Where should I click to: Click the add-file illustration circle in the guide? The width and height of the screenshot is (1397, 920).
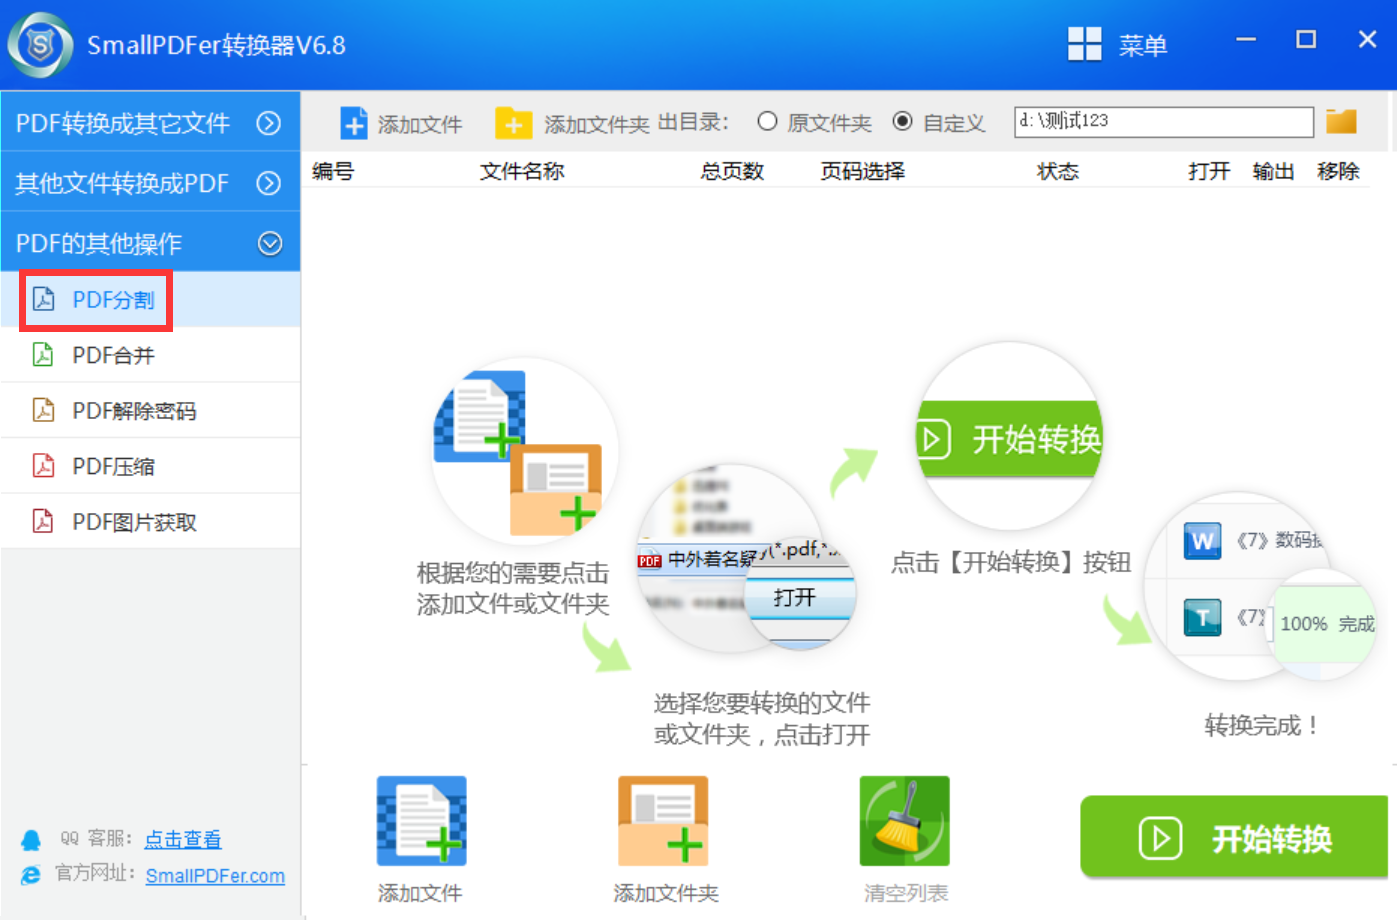pos(525,452)
